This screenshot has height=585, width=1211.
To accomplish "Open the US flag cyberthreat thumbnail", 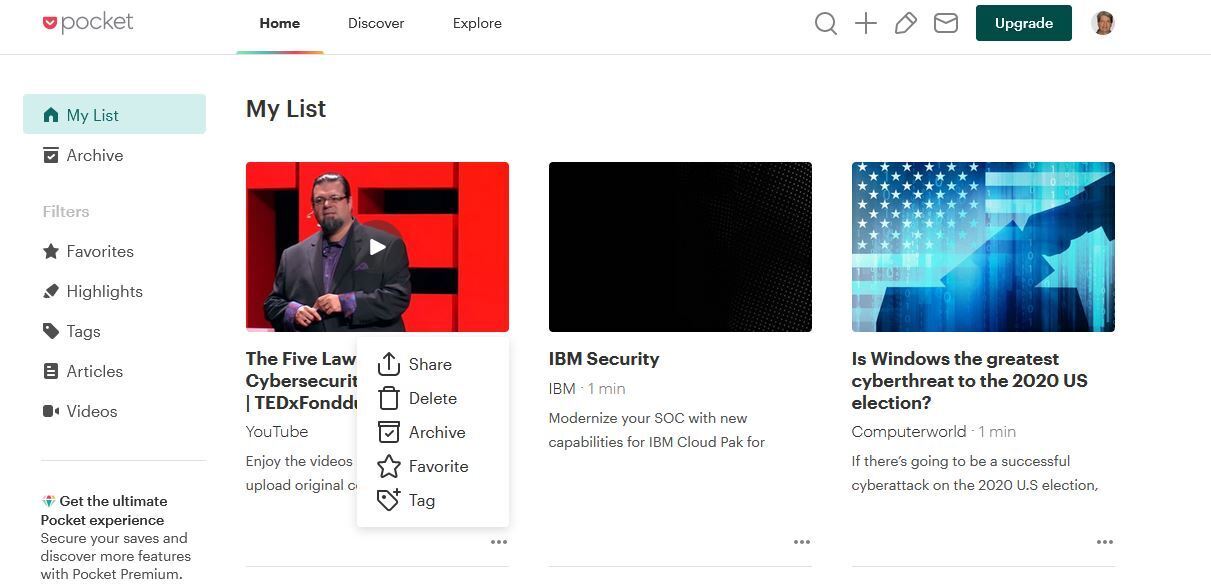I will [983, 247].
